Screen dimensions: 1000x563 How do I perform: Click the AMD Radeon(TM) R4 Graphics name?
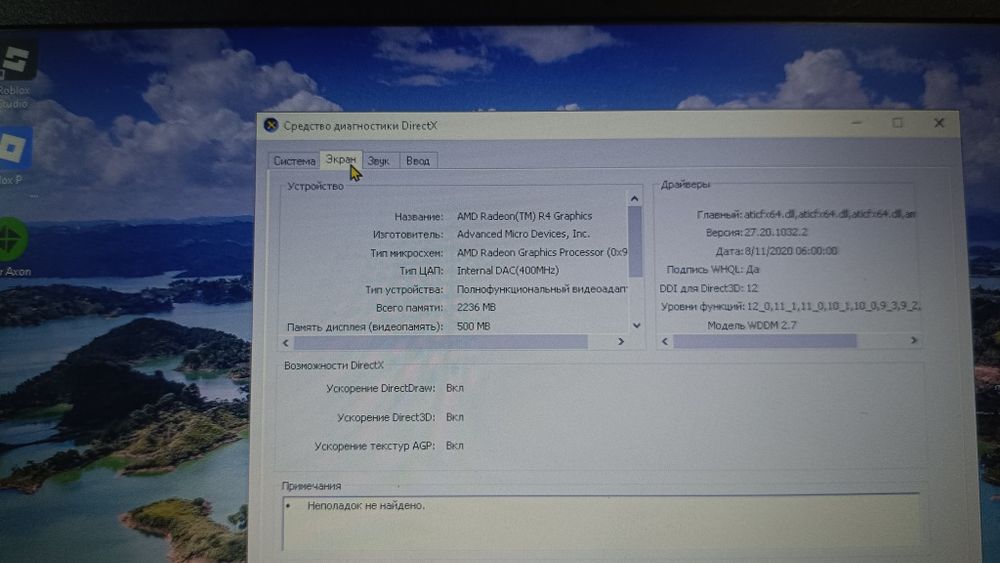[524, 216]
